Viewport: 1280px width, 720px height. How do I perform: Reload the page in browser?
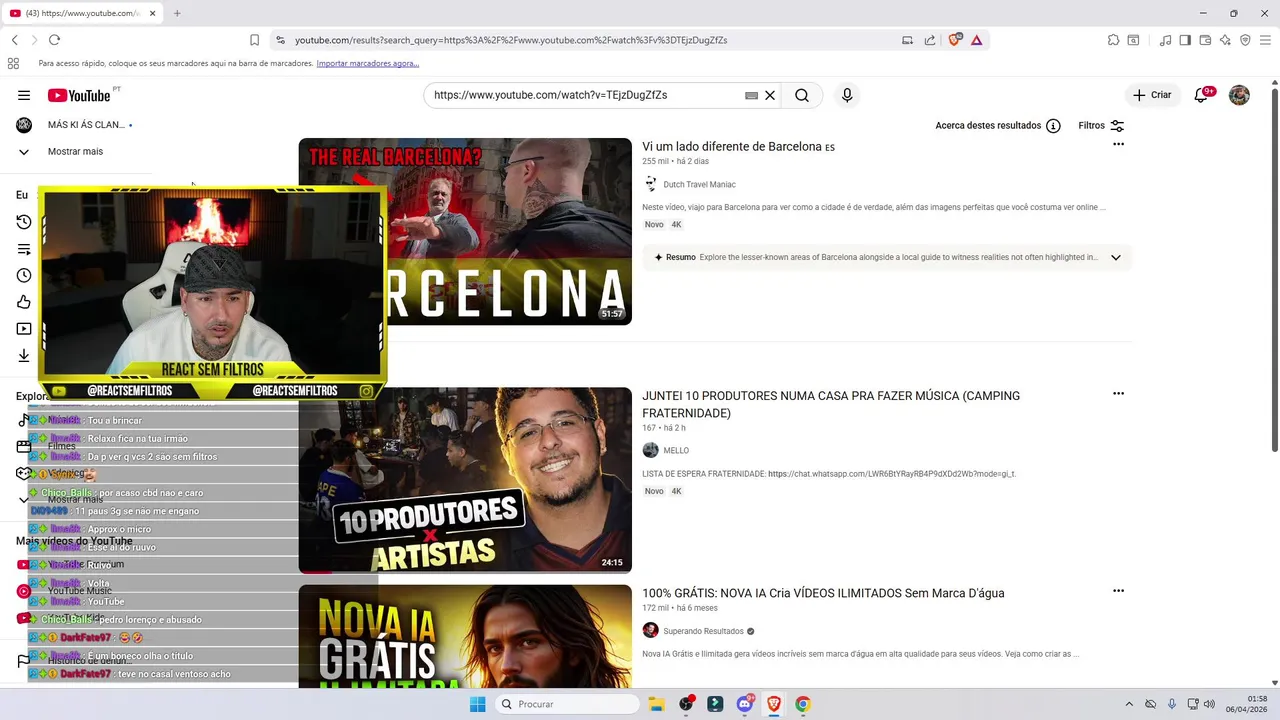[x=54, y=40]
